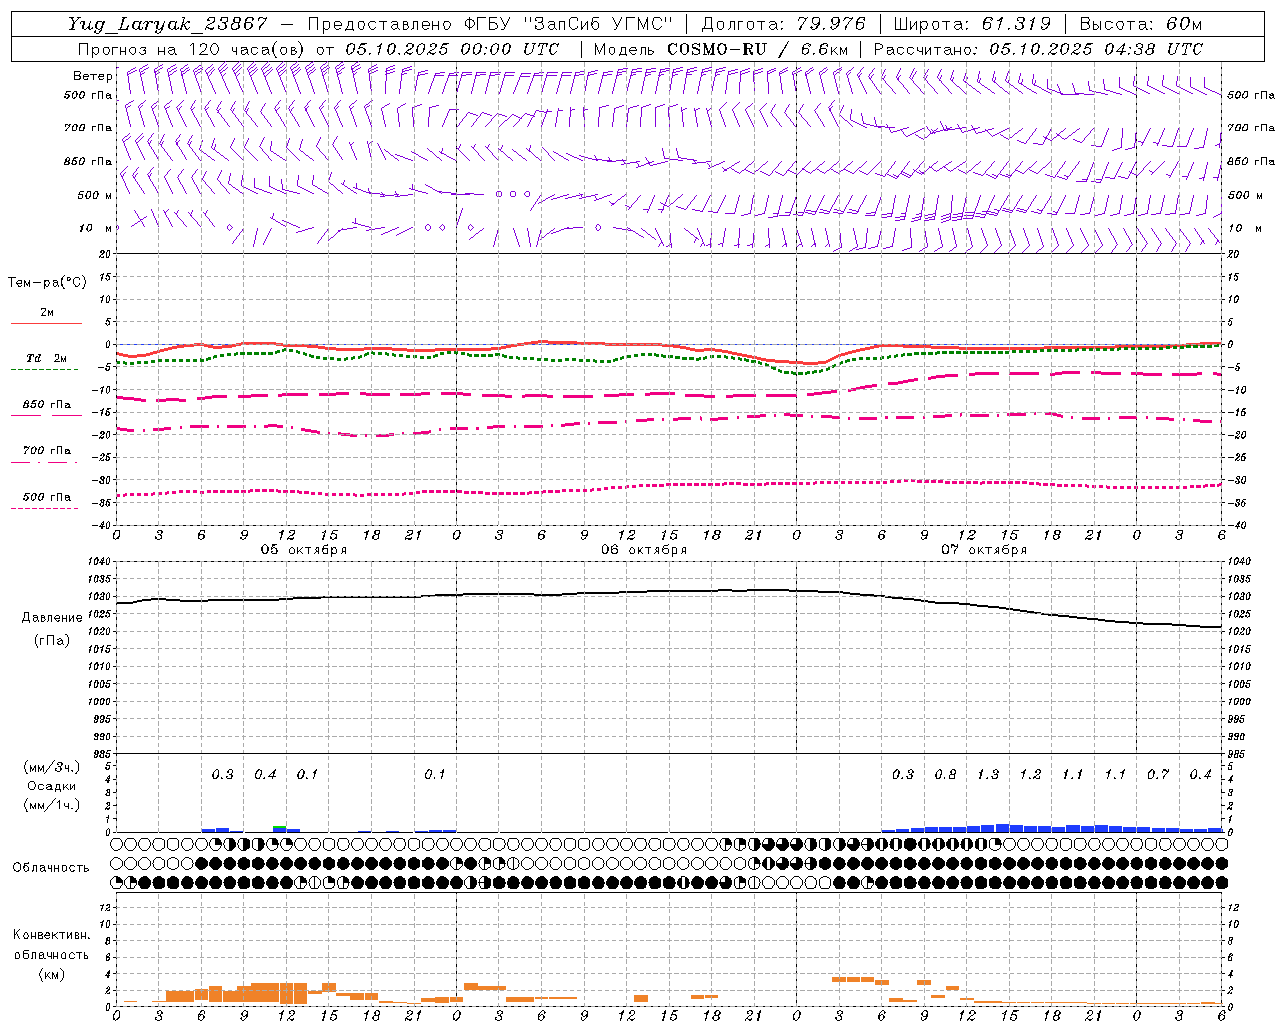Viewport: 1280px width, 1024px height.
Task: Click the '1.3' precipitation amount value
Action: pos(988,775)
